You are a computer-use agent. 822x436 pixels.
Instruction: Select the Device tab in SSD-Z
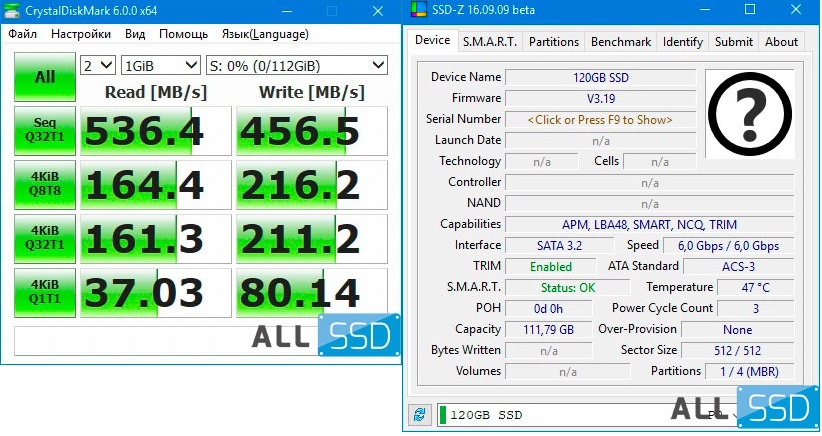[x=432, y=40]
